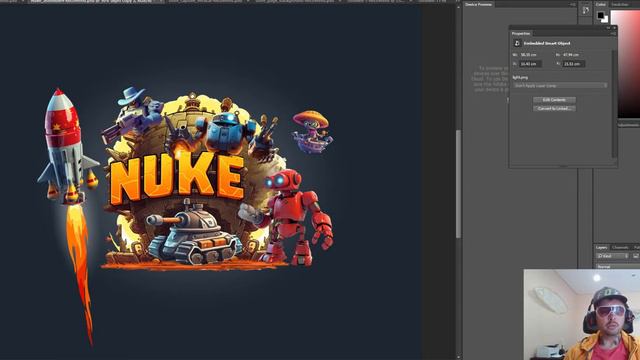Switch to the Adjustments panel tab
Image resolution: width=640 pixels, height=360 pixels.
click(628, 125)
